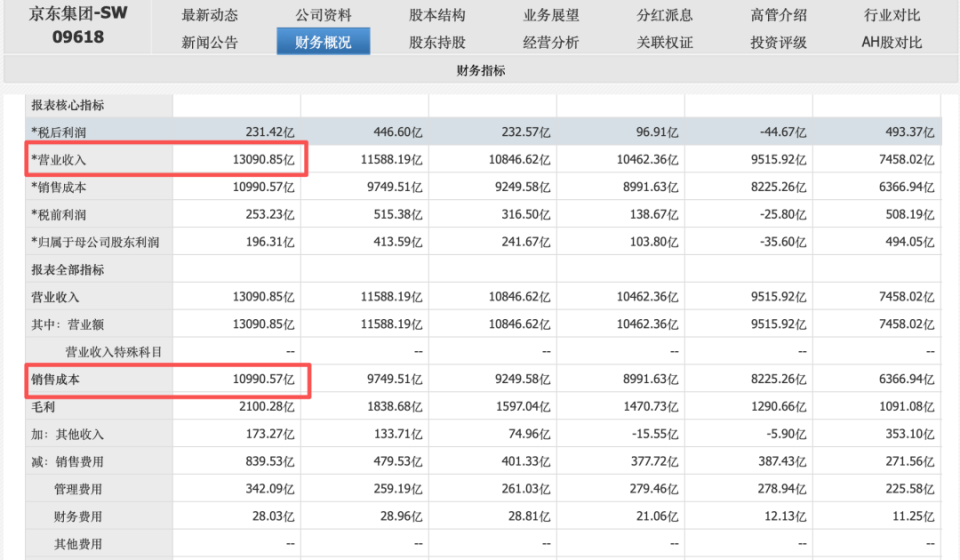Viewport: 960px width, 560px height.
Task: Click the 1838.68亿 毛利 value
Action: pyautogui.click(x=395, y=407)
